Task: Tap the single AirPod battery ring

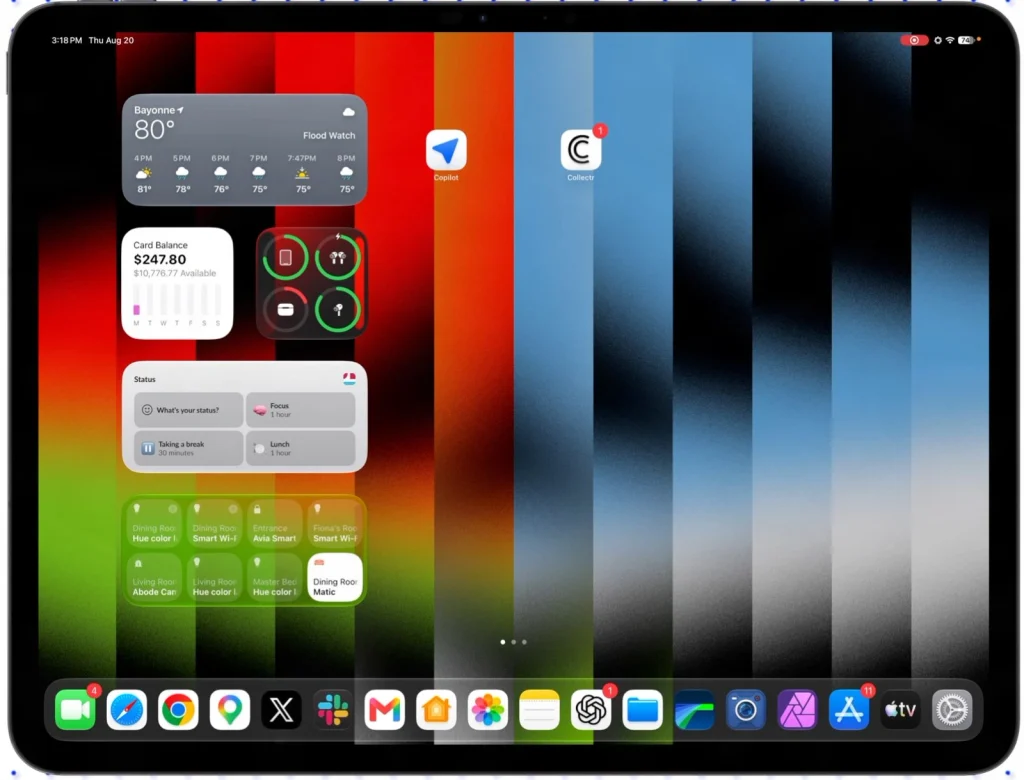Action: point(338,310)
